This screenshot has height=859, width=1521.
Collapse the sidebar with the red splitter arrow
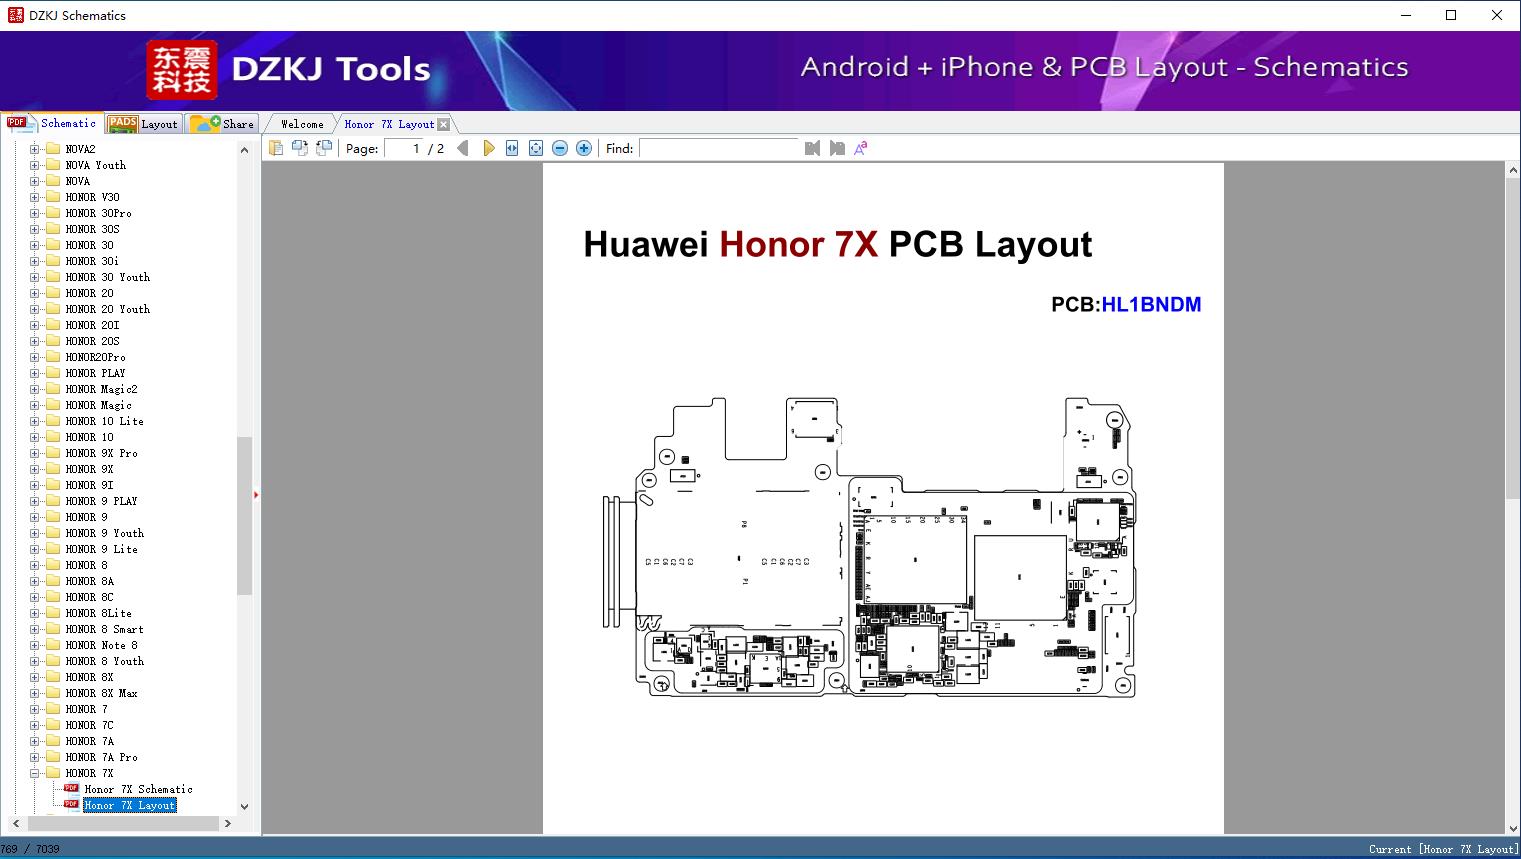click(256, 494)
